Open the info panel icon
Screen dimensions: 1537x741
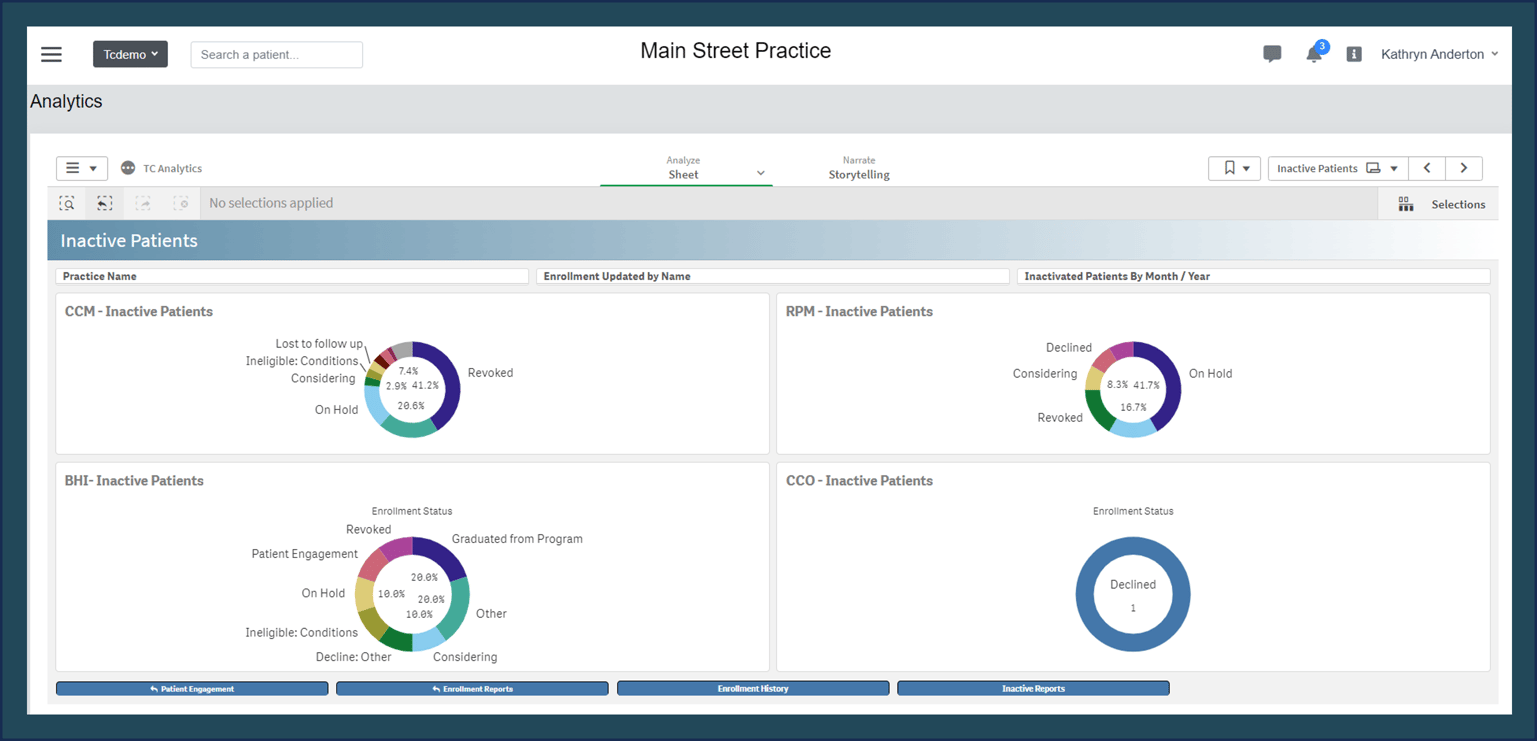coord(1355,54)
